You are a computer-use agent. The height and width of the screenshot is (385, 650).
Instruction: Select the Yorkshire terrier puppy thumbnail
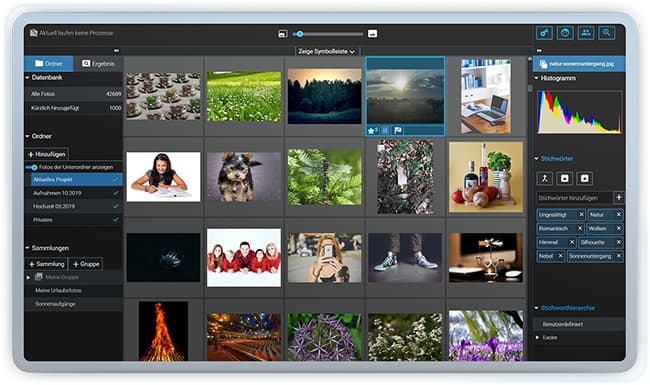[244, 177]
